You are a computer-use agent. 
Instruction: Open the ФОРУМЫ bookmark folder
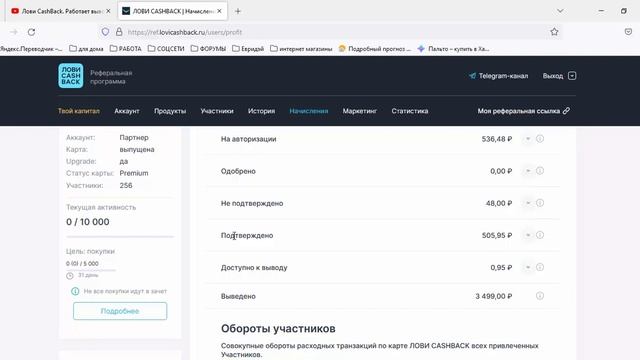pos(208,49)
